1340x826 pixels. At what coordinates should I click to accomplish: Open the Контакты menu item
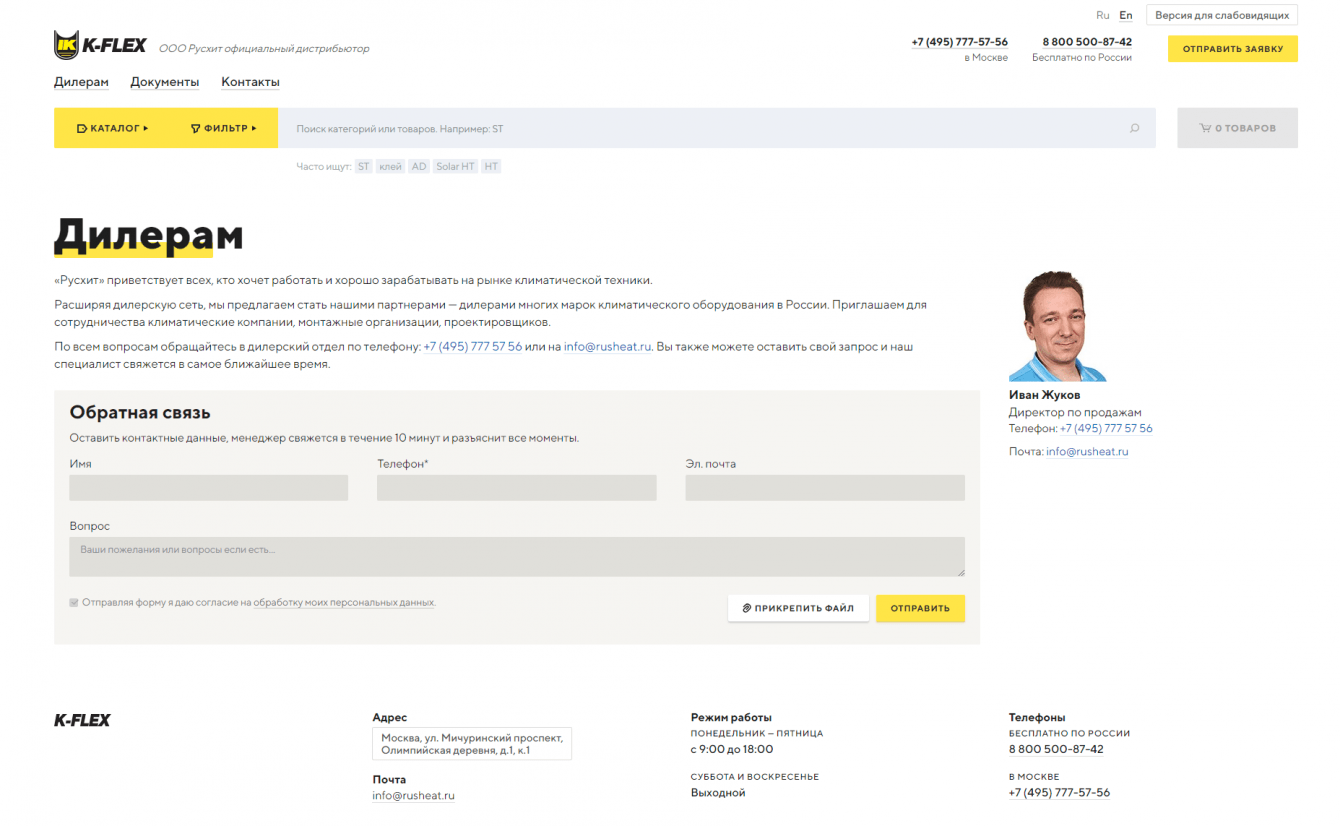[x=250, y=82]
